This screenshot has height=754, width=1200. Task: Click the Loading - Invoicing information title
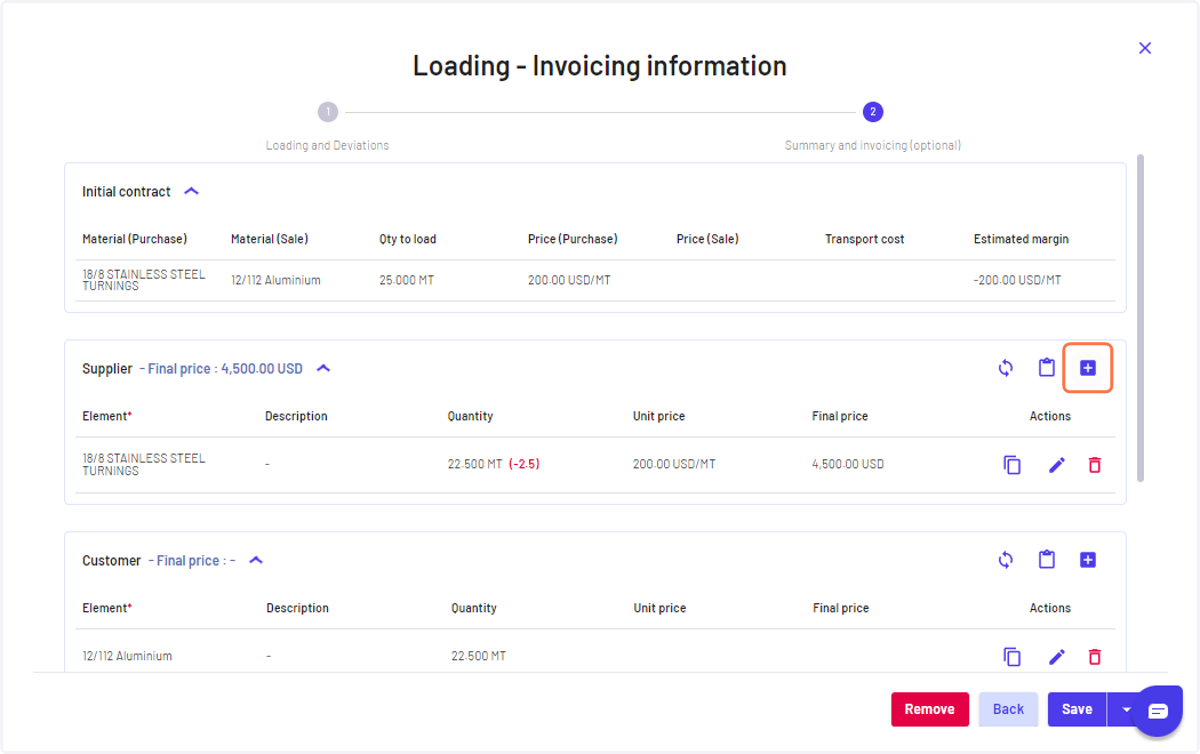600,66
